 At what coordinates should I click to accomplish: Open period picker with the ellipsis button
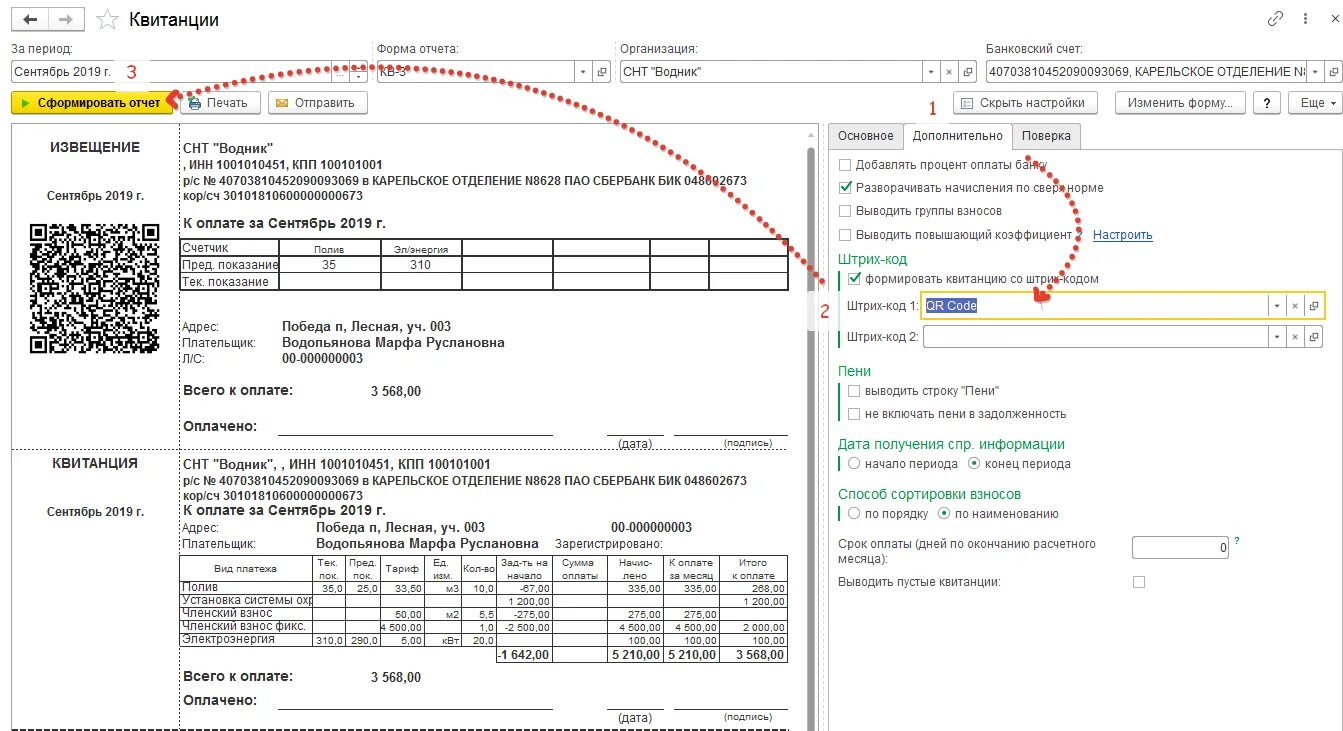340,72
